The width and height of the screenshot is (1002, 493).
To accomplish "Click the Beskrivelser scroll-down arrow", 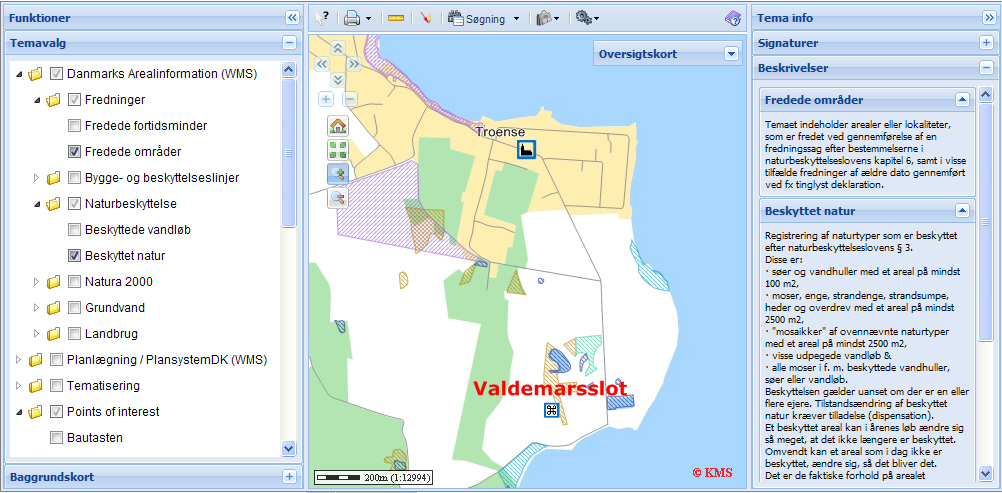I will coord(985,473).
